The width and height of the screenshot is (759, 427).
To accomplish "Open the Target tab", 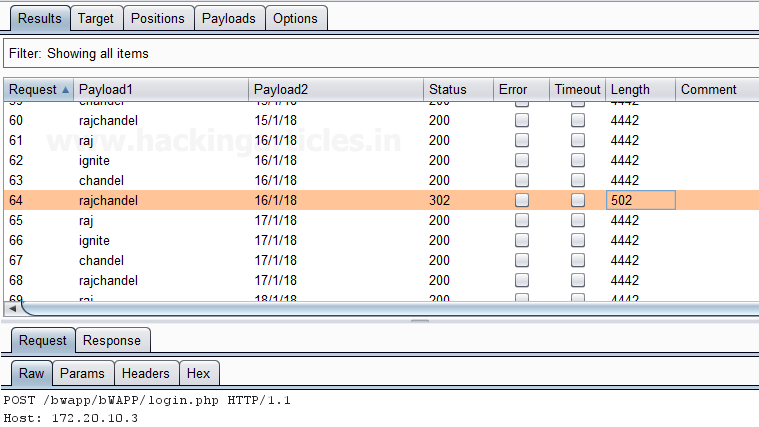I will [x=96, y=18].
